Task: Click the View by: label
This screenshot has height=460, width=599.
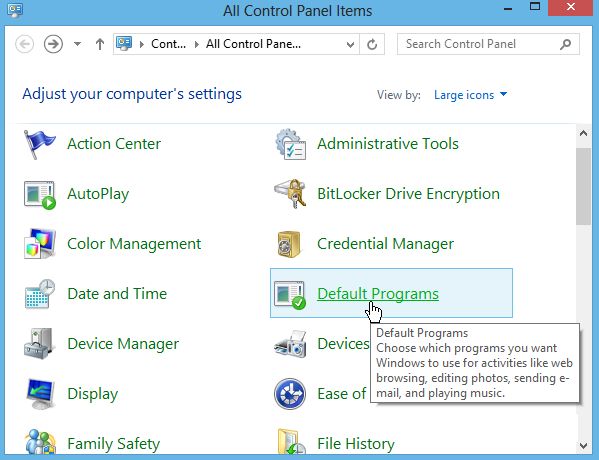Action: point(399,95)
